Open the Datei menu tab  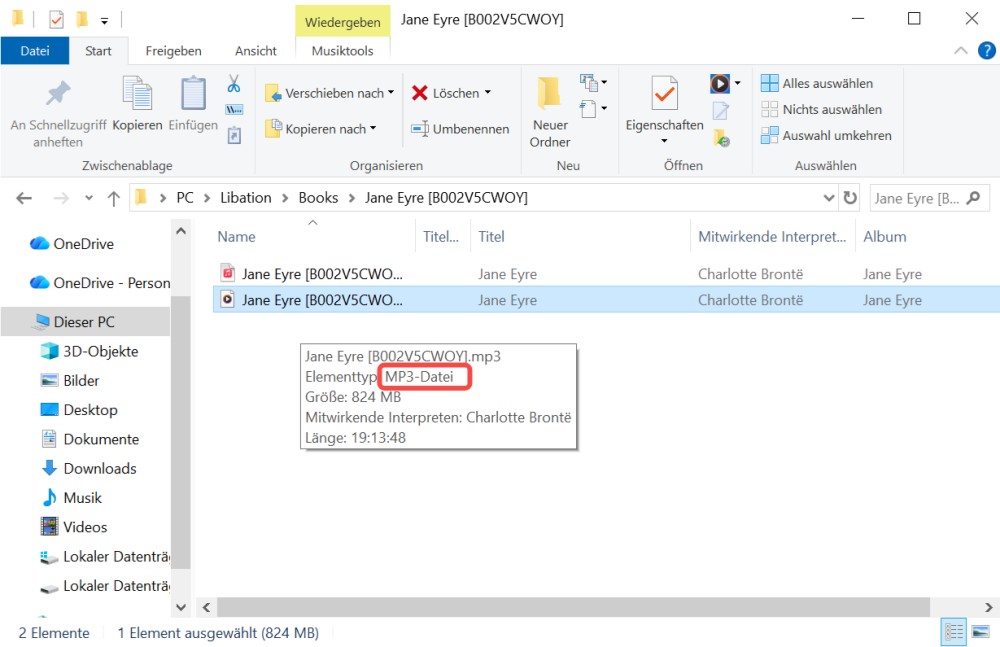tap(34, 51)
